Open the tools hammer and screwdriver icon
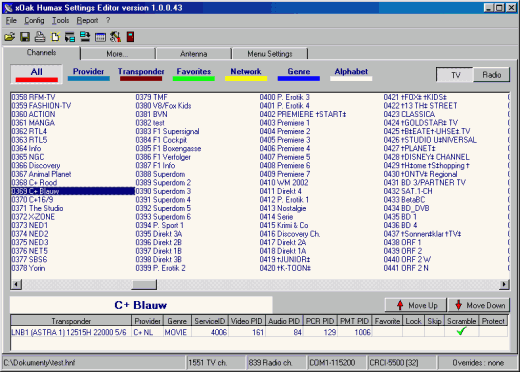The width and height of the screenshot is (520, 372). (115, 37)
